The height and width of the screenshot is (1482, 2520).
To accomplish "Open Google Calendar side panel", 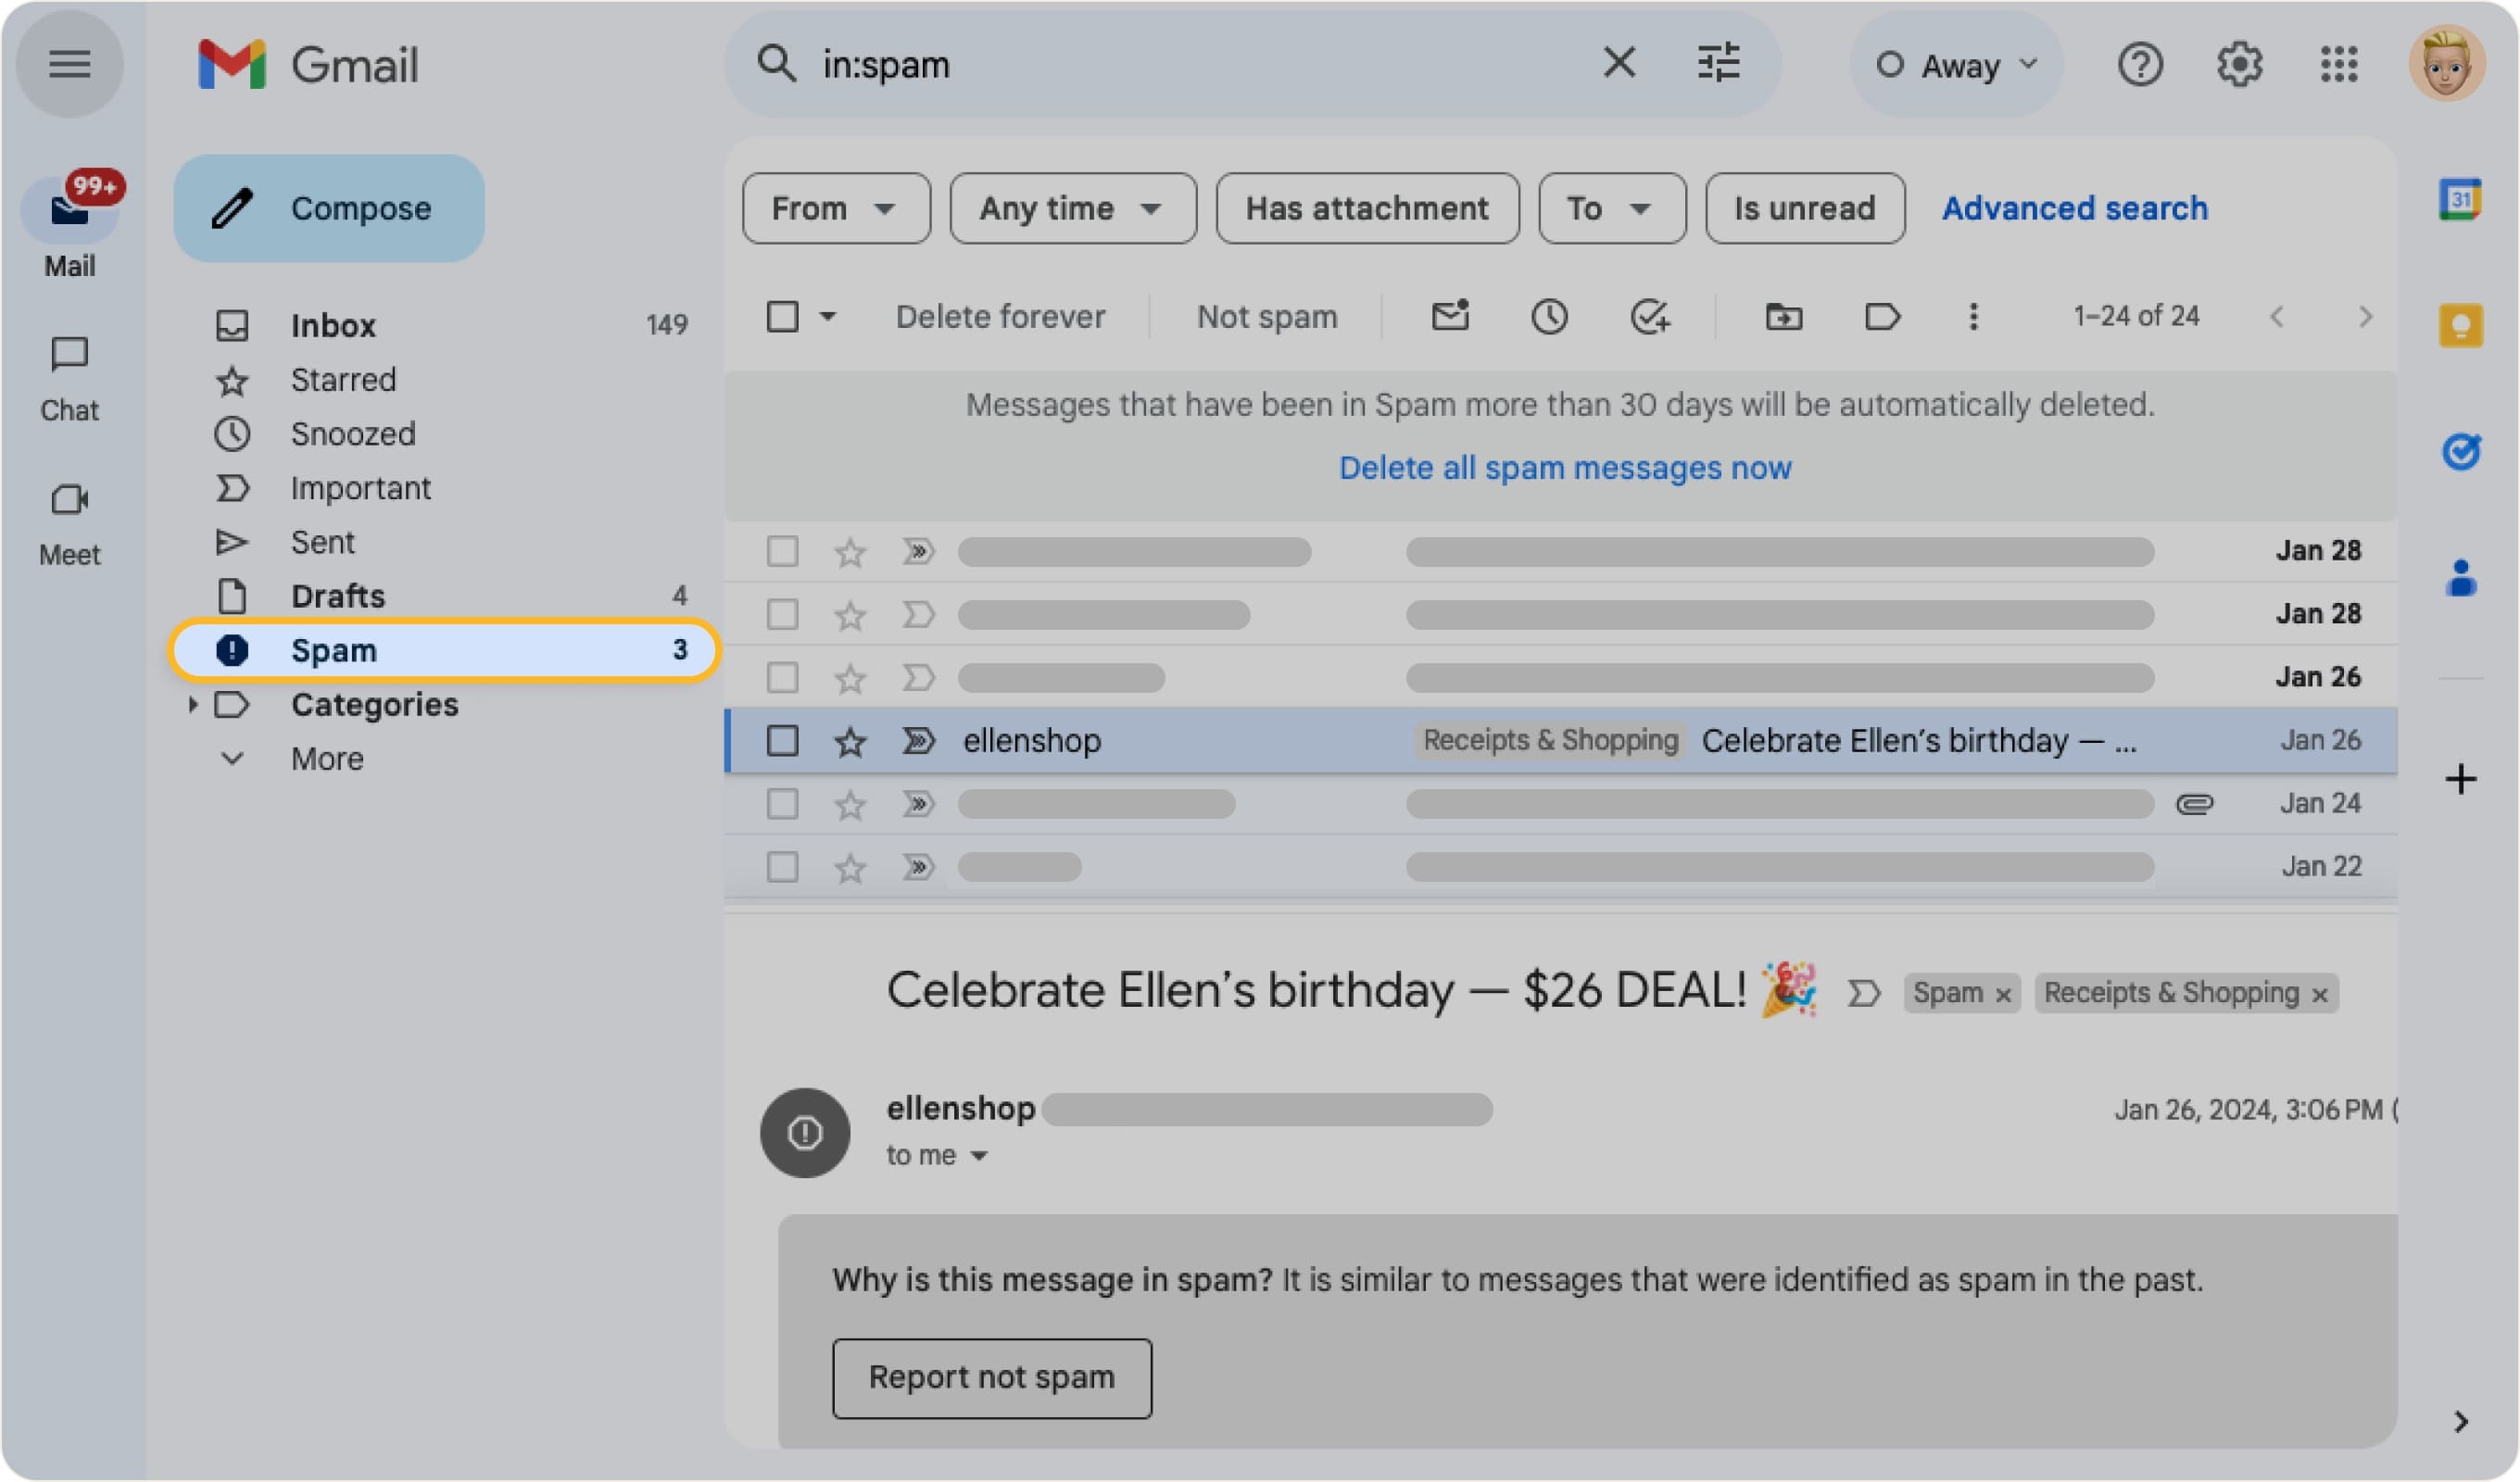I will pyautogui.click(x=2461, y=199).
